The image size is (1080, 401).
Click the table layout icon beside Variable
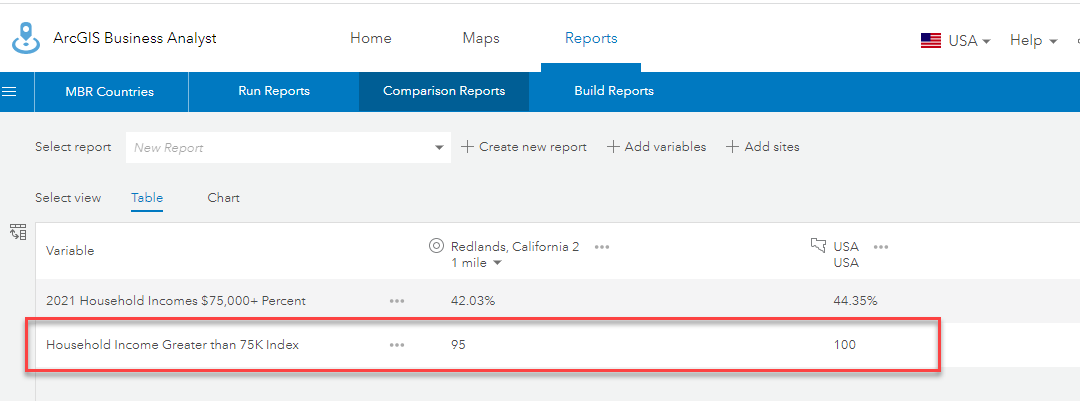(18, 232)
